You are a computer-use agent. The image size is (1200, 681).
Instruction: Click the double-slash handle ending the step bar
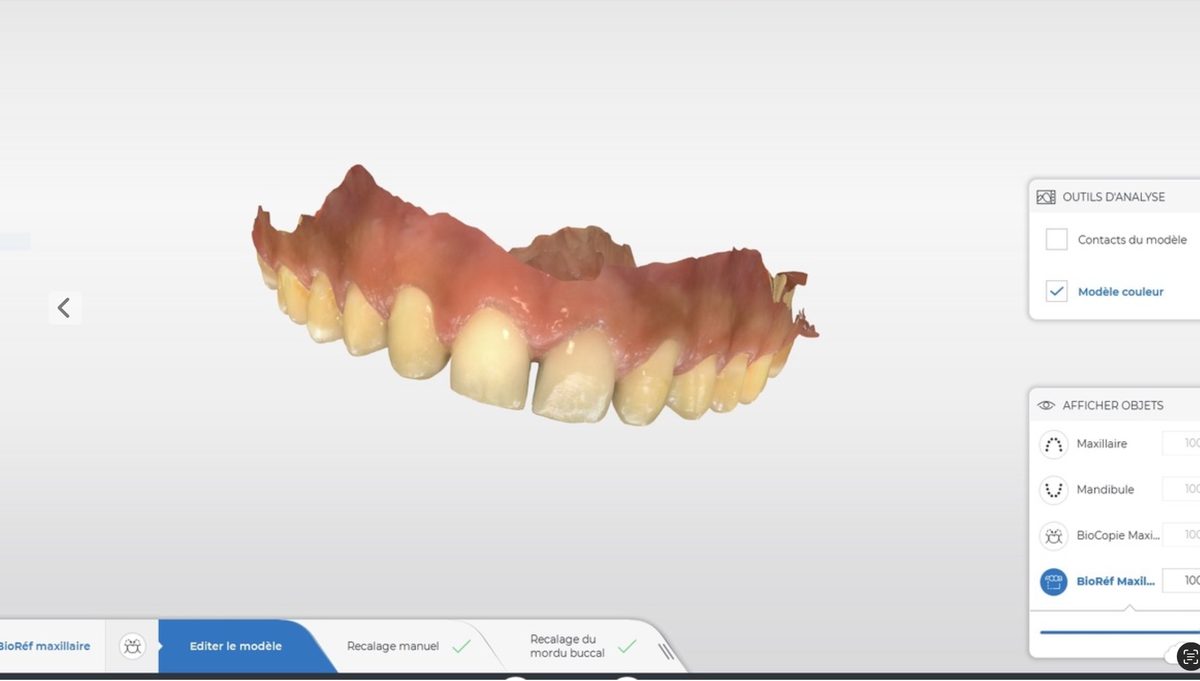click(667, 652)
